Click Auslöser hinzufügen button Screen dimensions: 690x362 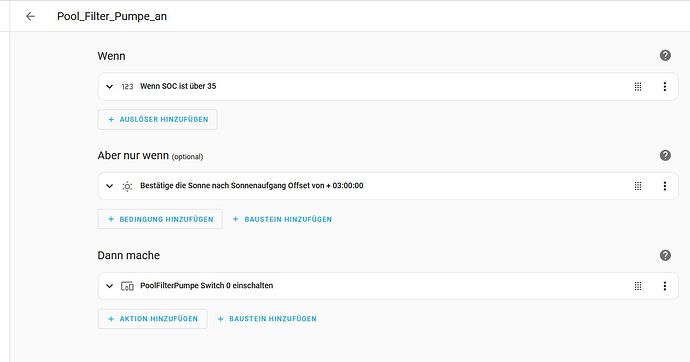click(158, 120)
